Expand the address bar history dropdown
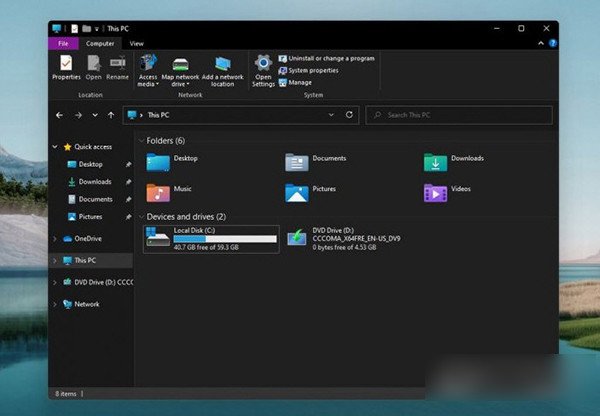 332,115
